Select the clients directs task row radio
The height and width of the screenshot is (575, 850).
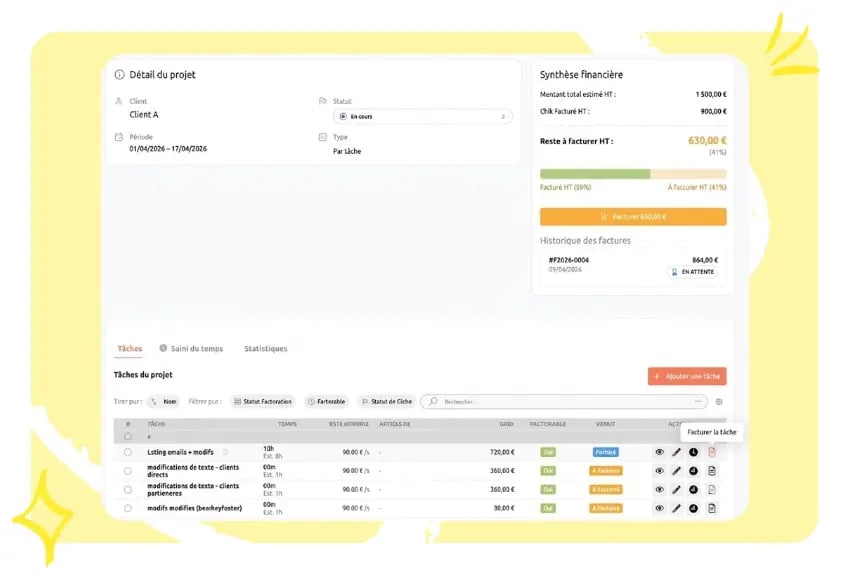tap(128, 471)
